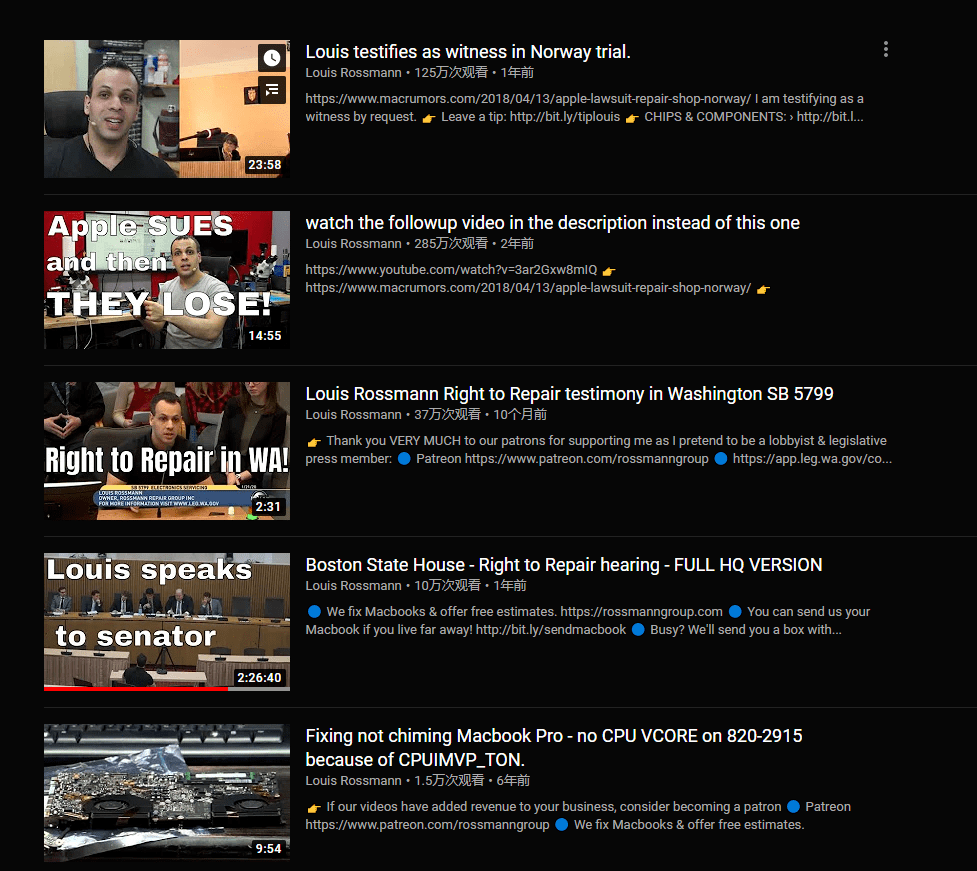Open Louis testifies Norway trial thumbnail
Viewport: 977px width, 871px height.
tap(167, 109)
